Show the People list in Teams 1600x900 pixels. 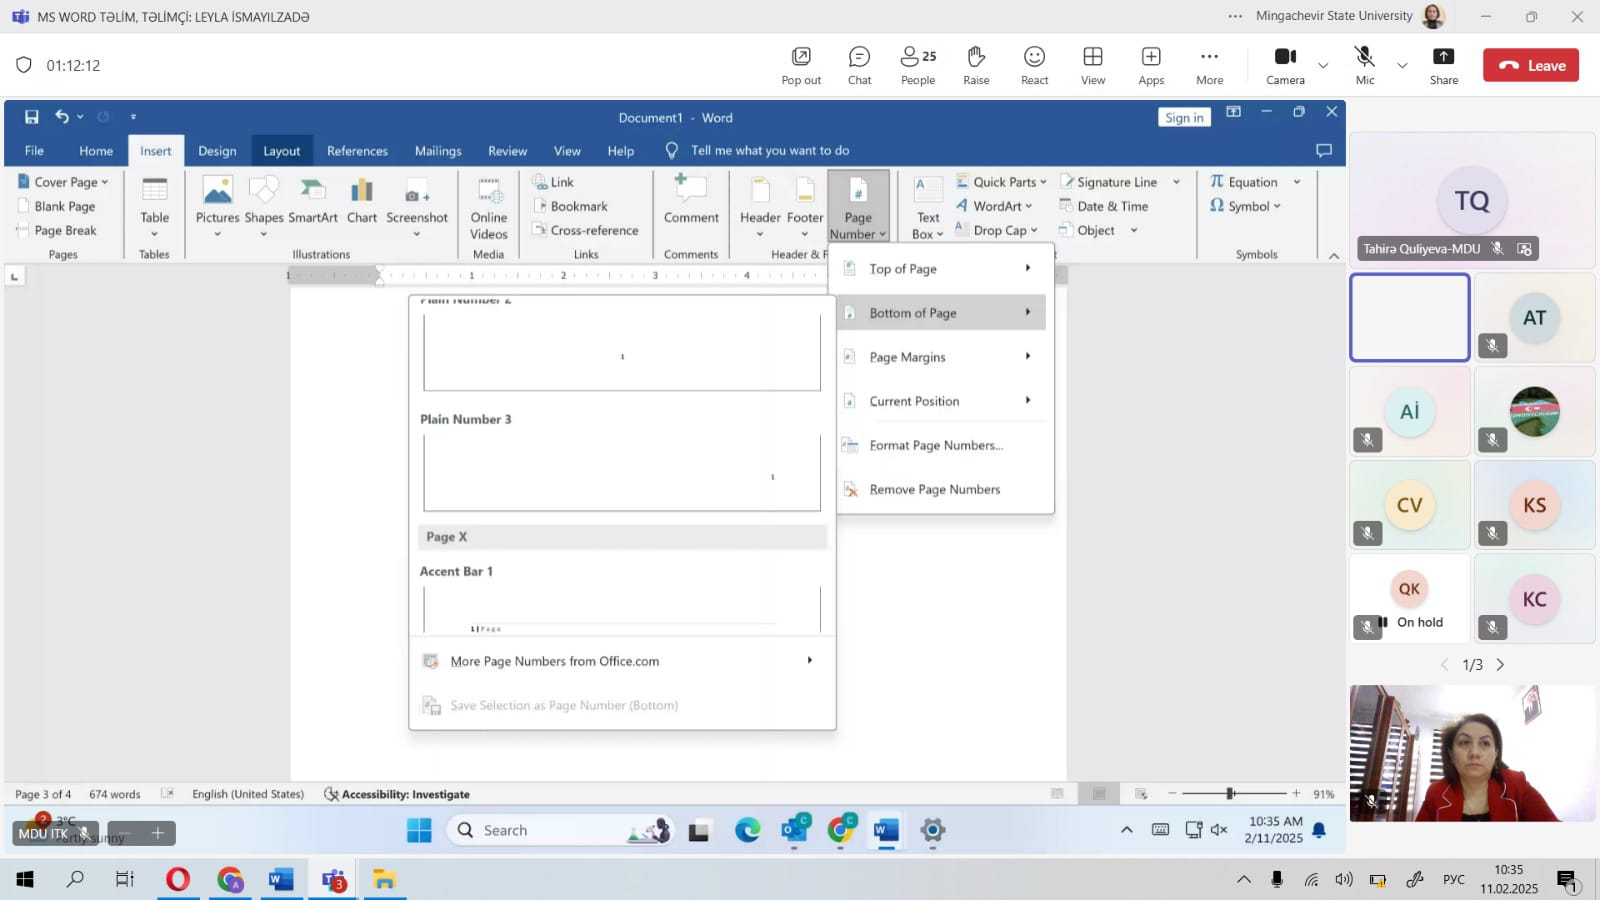[918, 66]
